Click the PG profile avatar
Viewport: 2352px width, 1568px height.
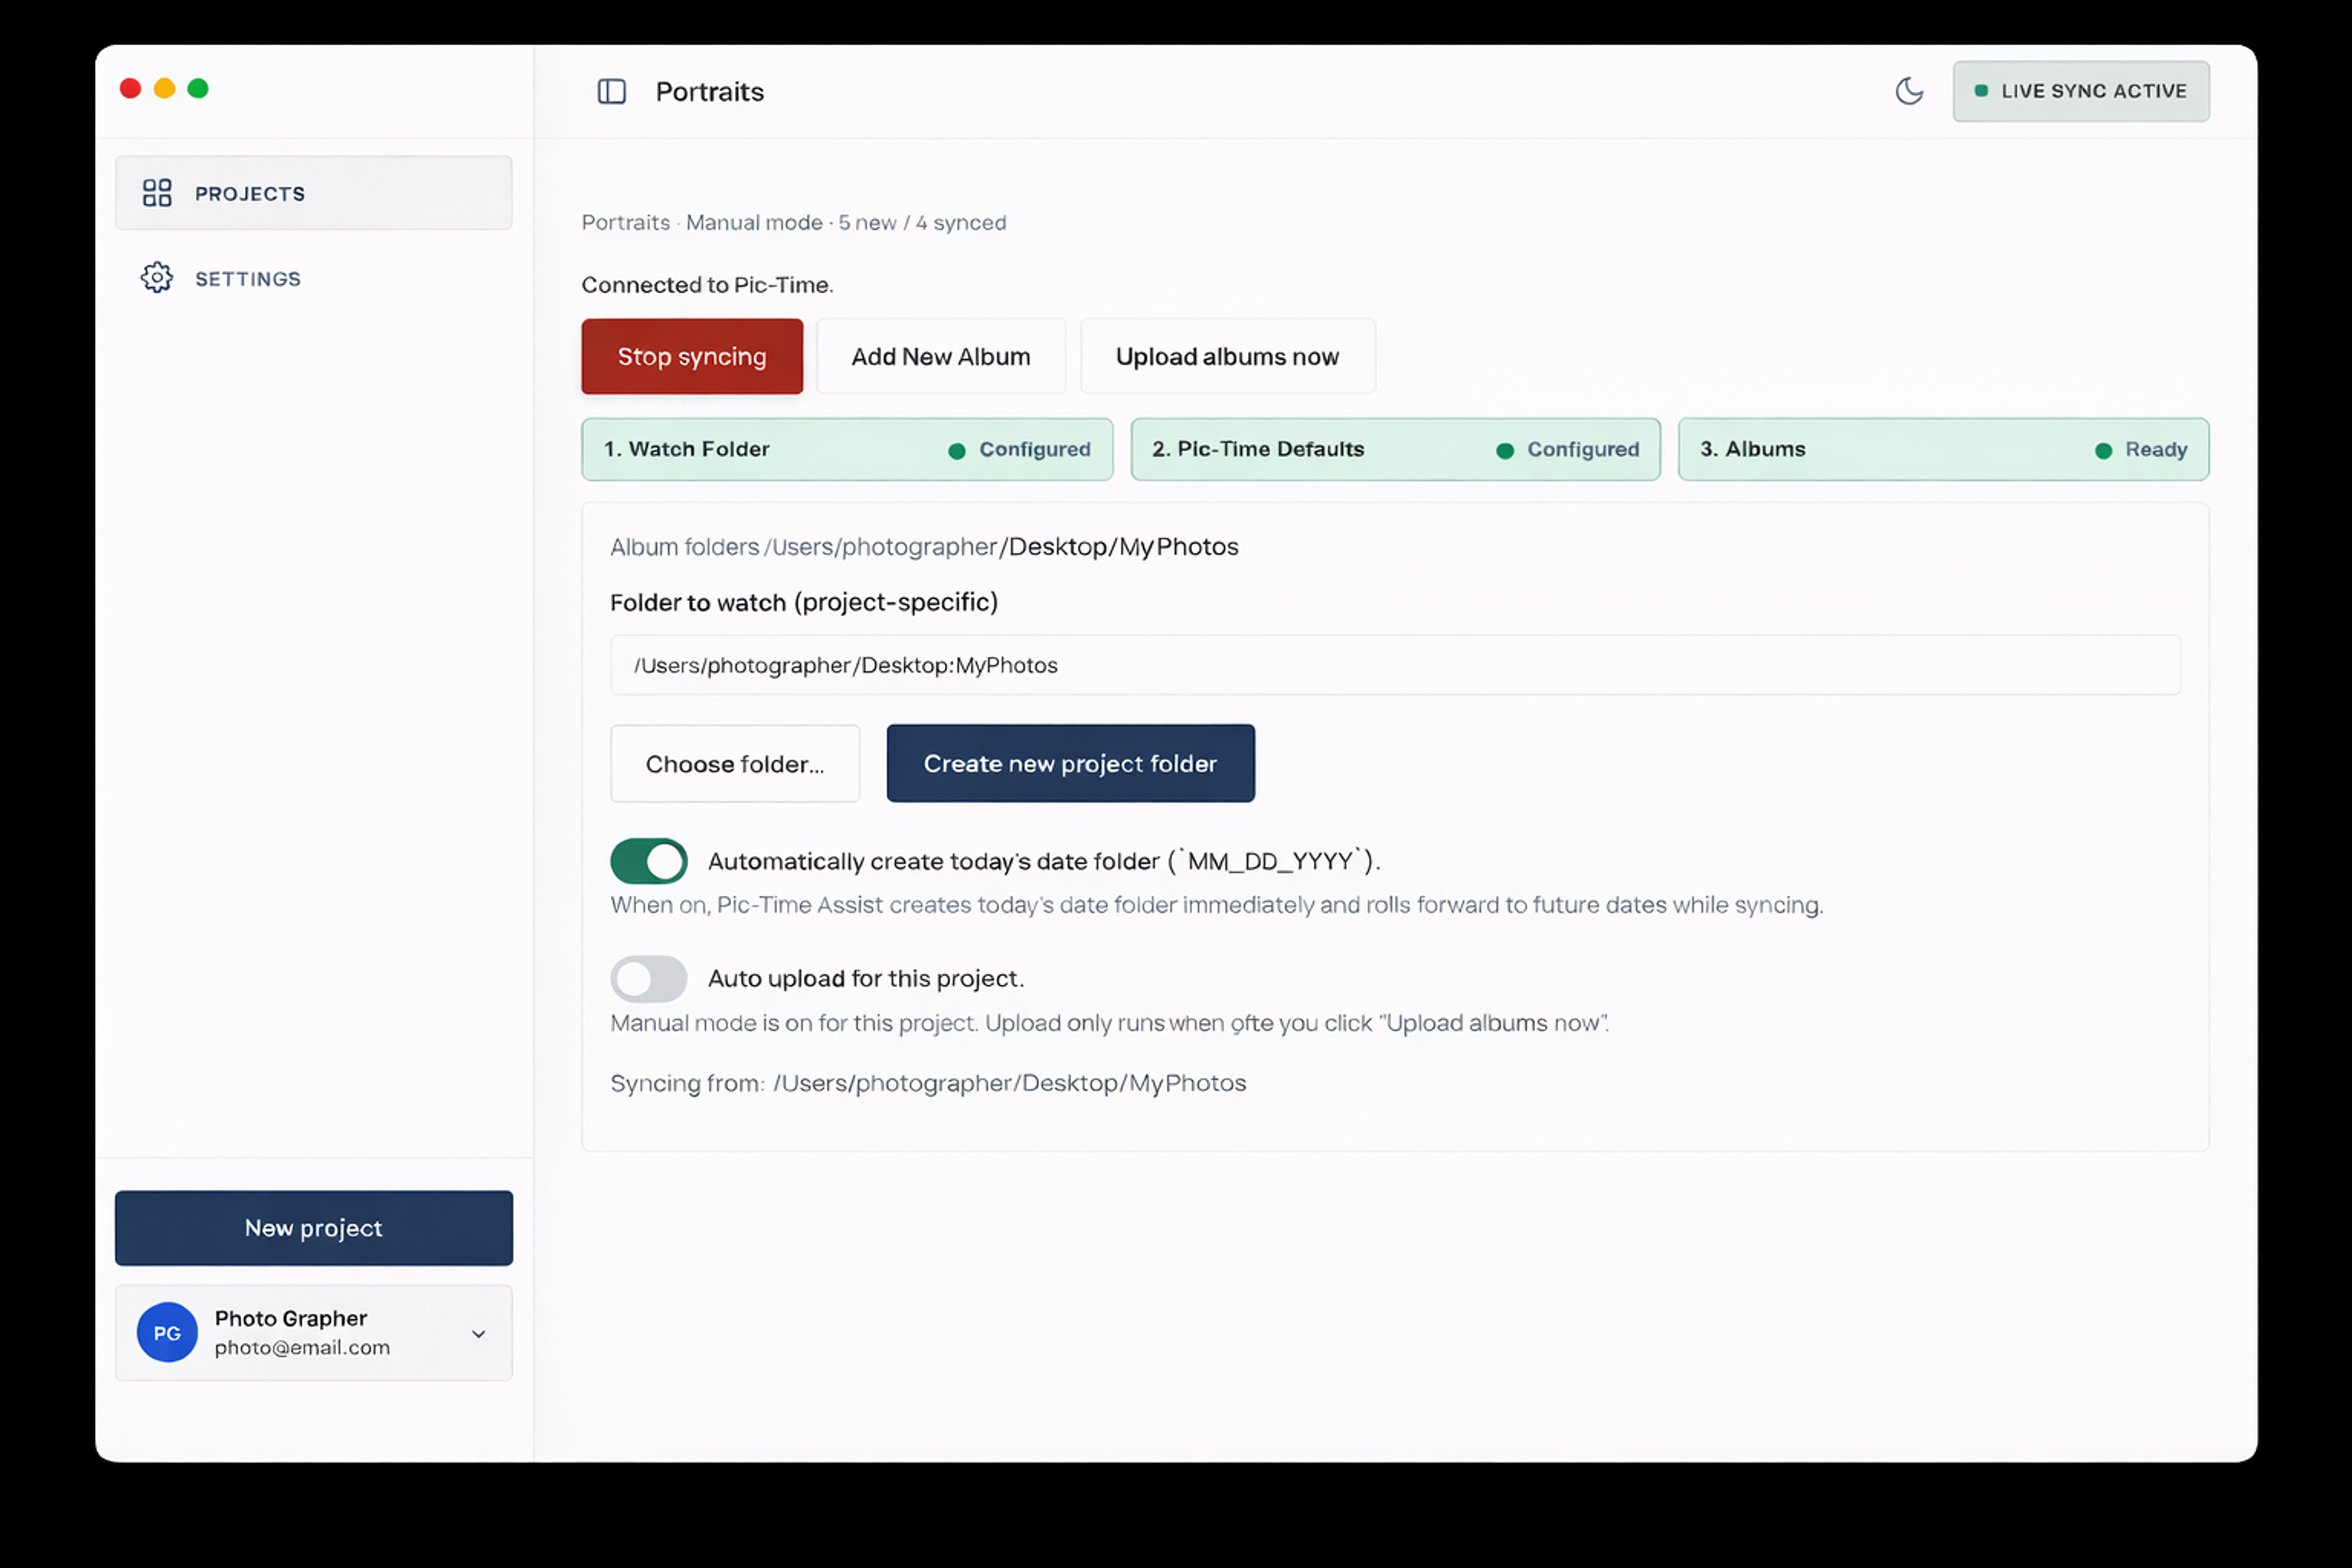tap(167, 1332)
